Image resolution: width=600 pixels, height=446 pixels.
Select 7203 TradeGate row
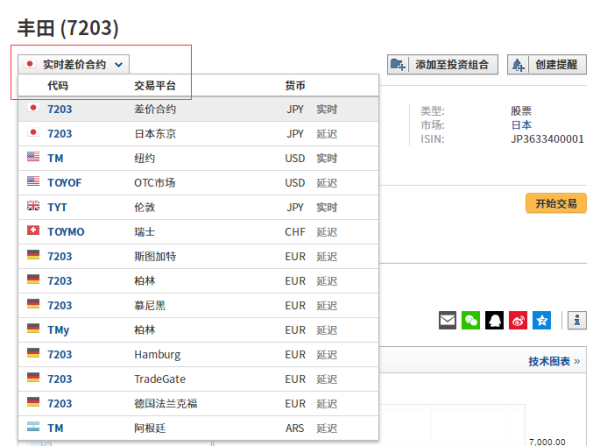[198, 379]
